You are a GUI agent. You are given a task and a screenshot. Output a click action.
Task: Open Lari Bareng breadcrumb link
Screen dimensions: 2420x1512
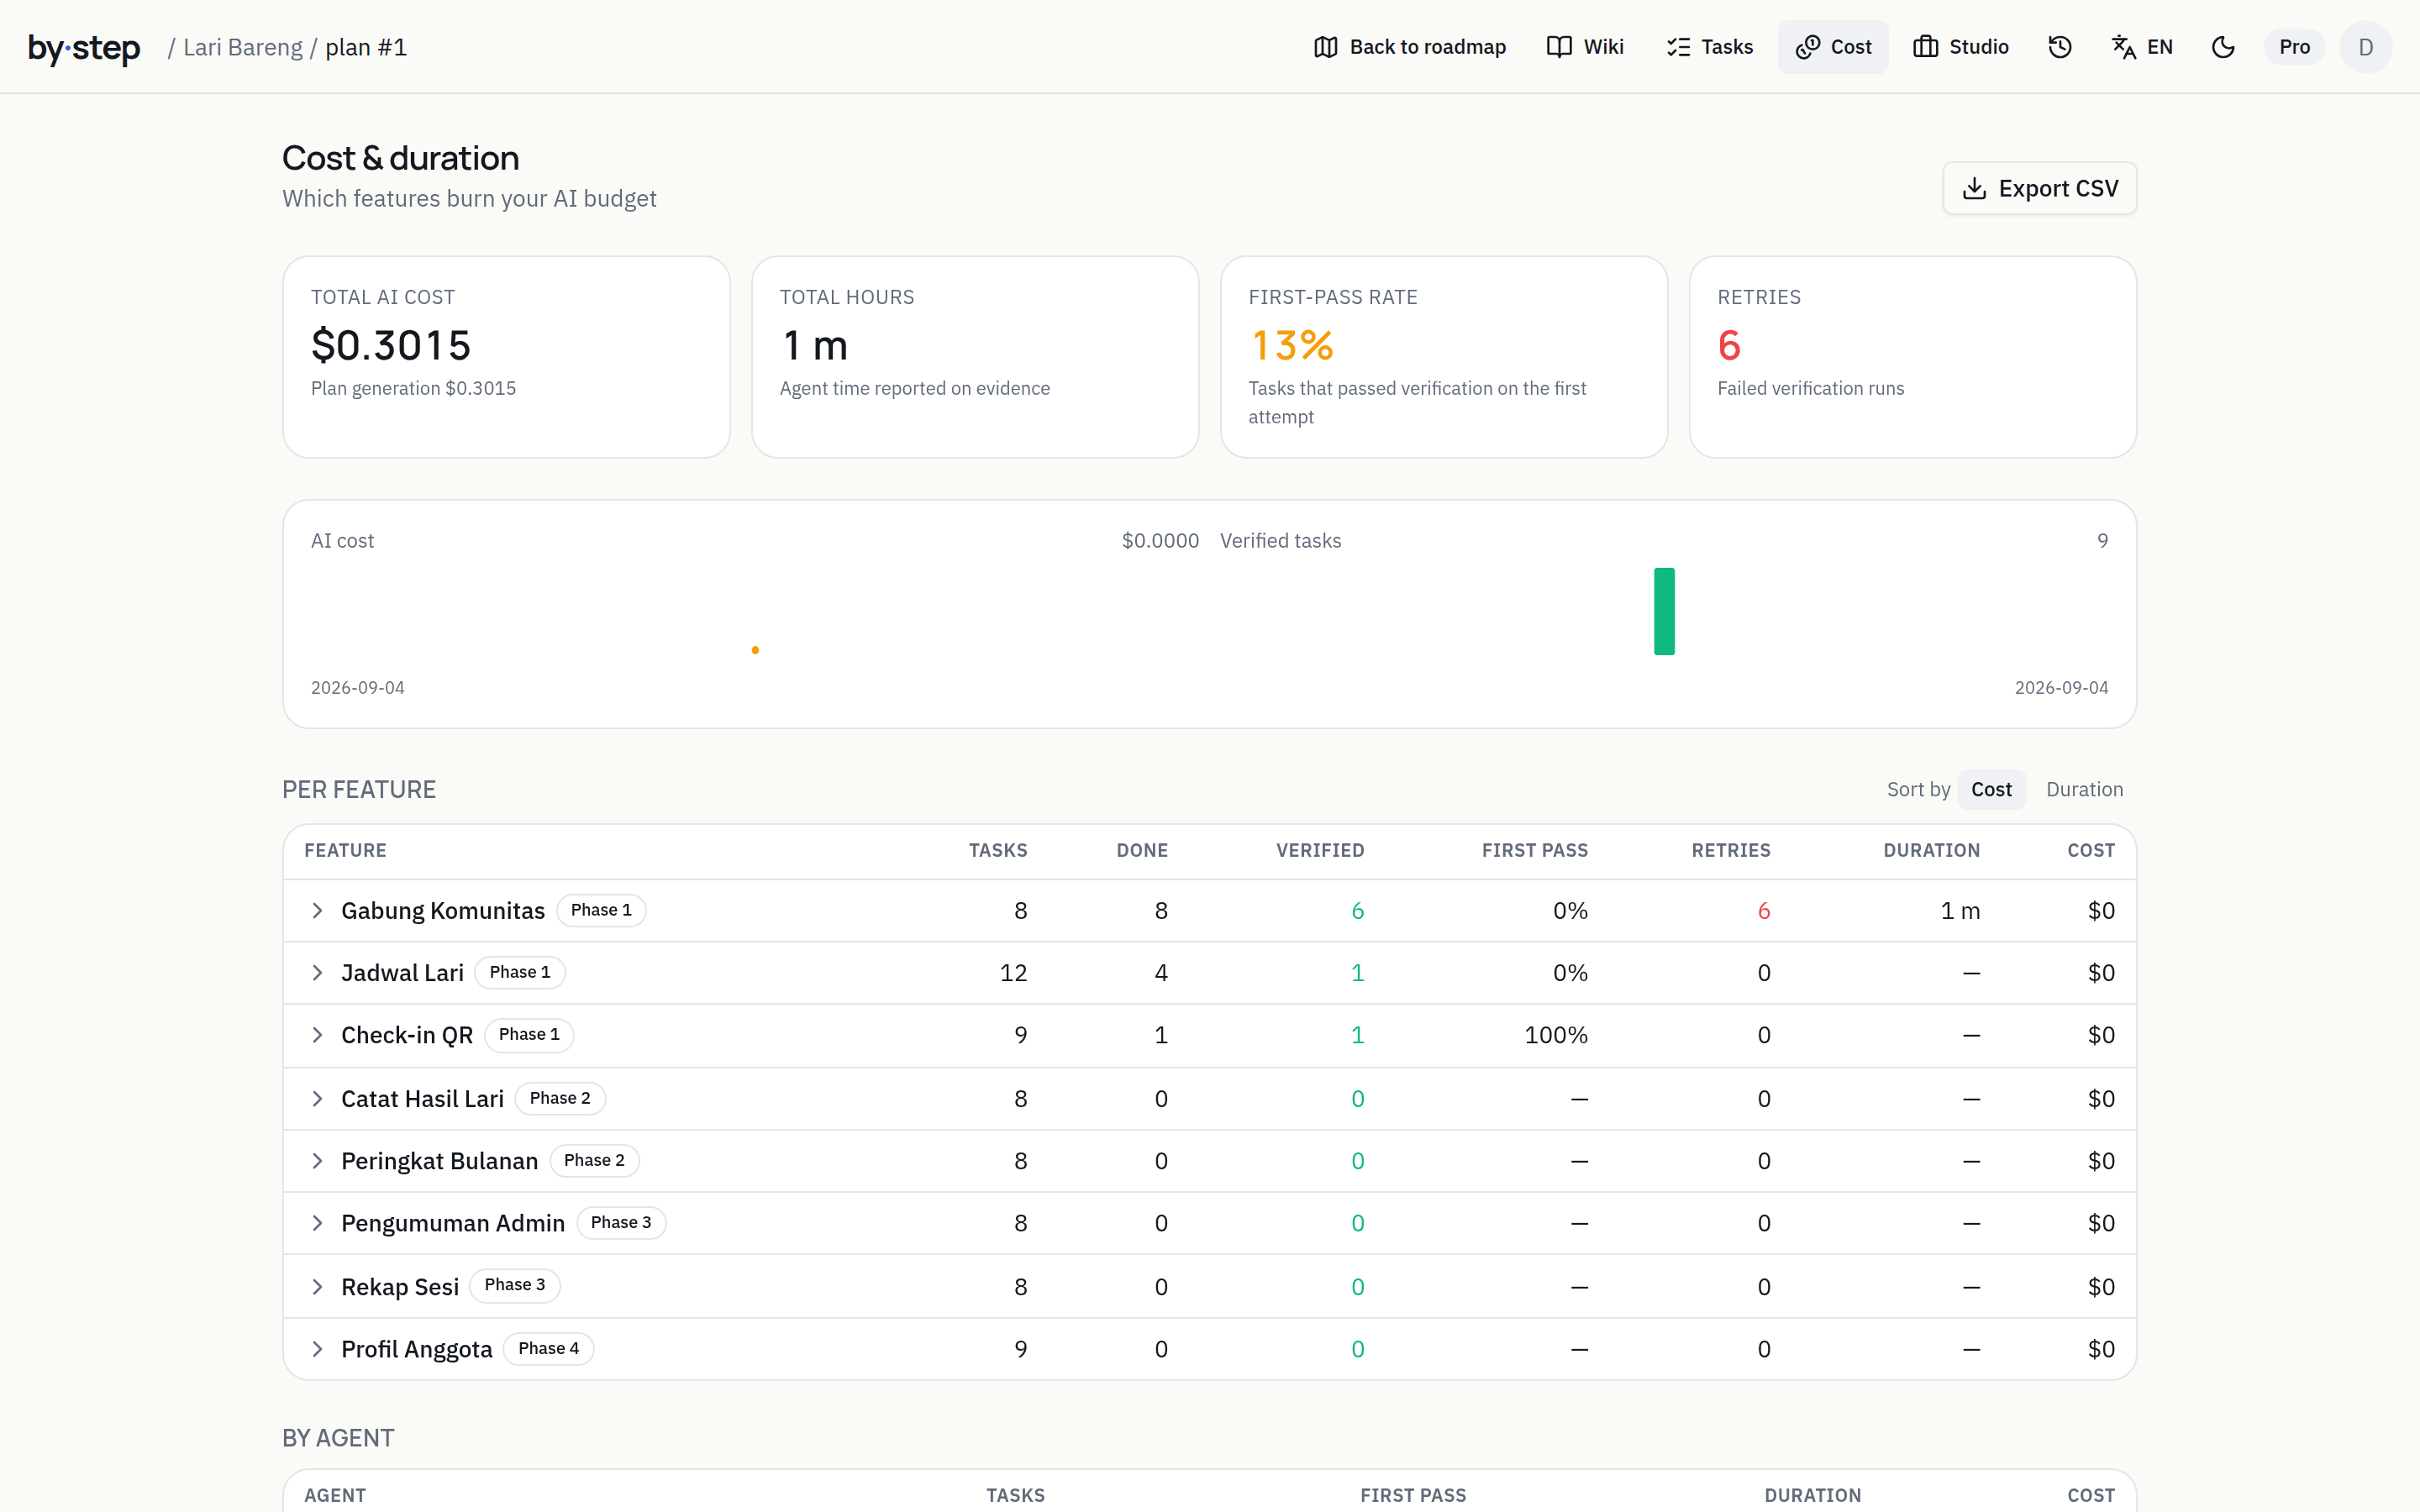(x=243, y=47)
